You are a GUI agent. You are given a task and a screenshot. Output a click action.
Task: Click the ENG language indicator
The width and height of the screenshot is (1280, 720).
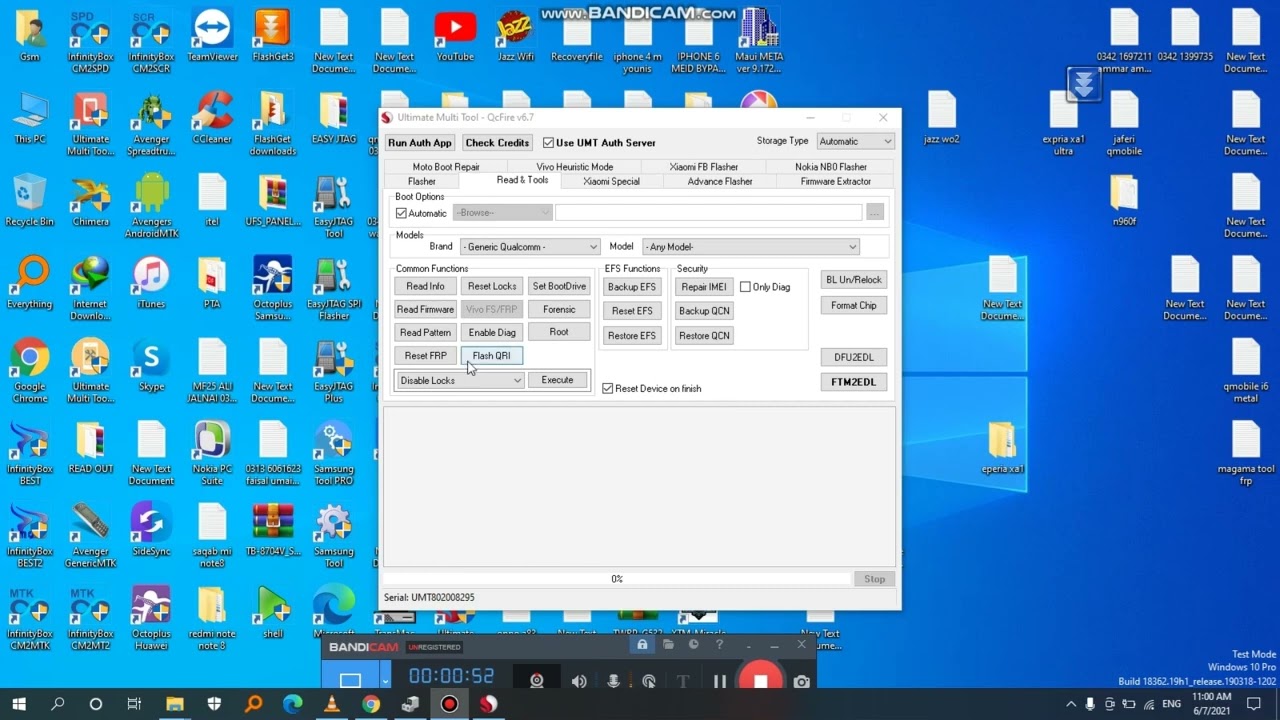point(1171,704)
